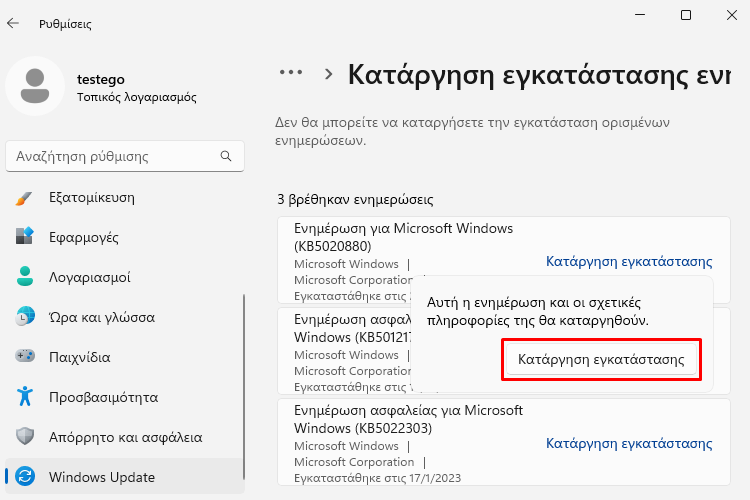Maximize the Settings window

[686, 15]
